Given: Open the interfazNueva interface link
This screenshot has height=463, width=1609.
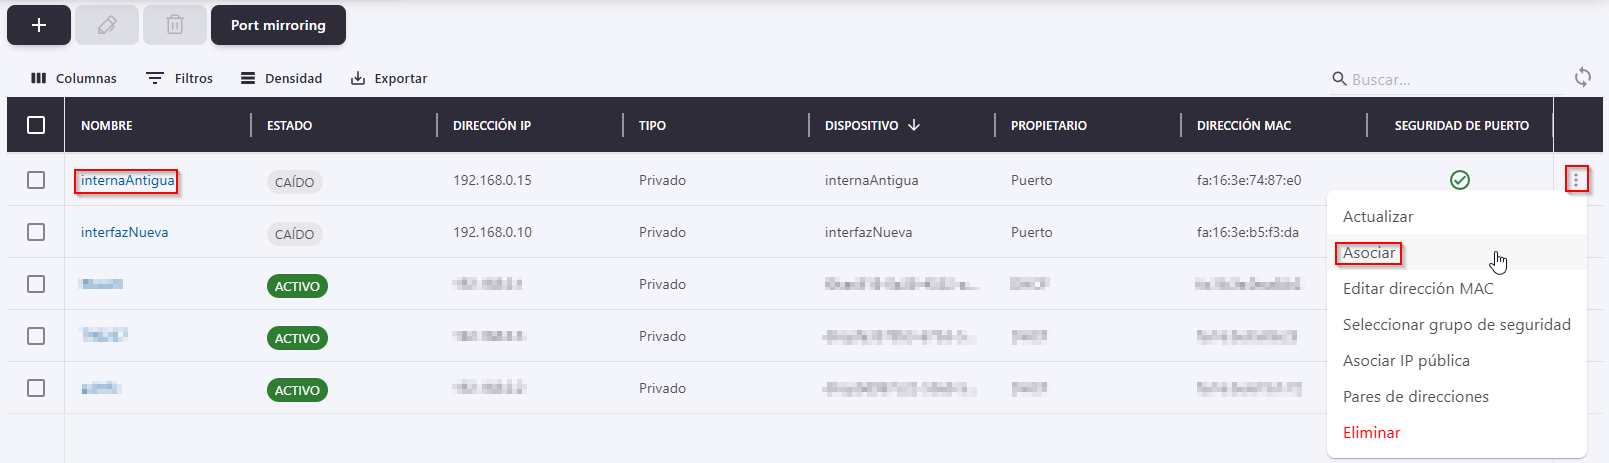Looking at the screenshot, I should click(124, 232).
